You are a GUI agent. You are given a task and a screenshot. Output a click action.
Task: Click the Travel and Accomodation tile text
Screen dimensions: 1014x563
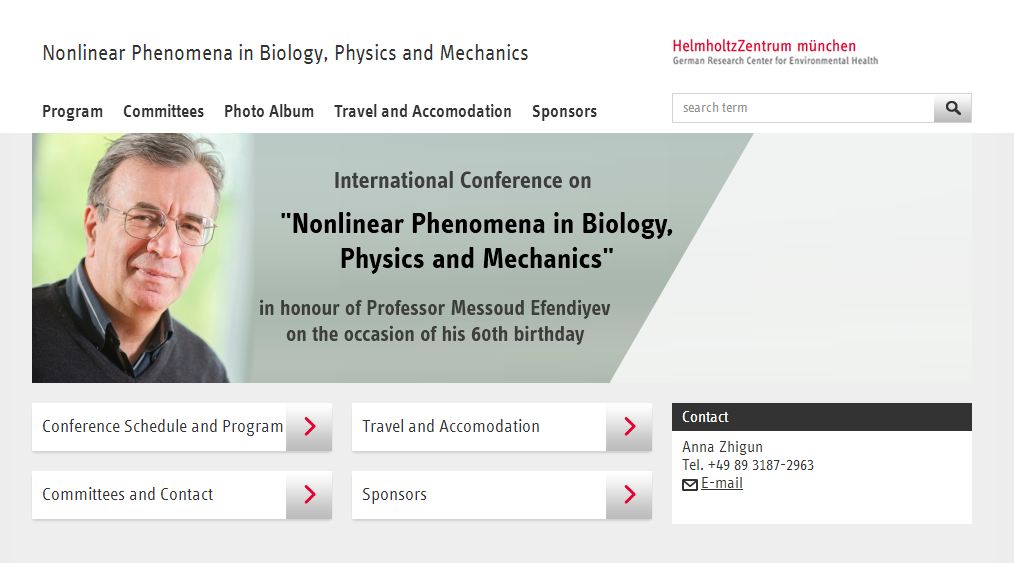pos(451,427)
